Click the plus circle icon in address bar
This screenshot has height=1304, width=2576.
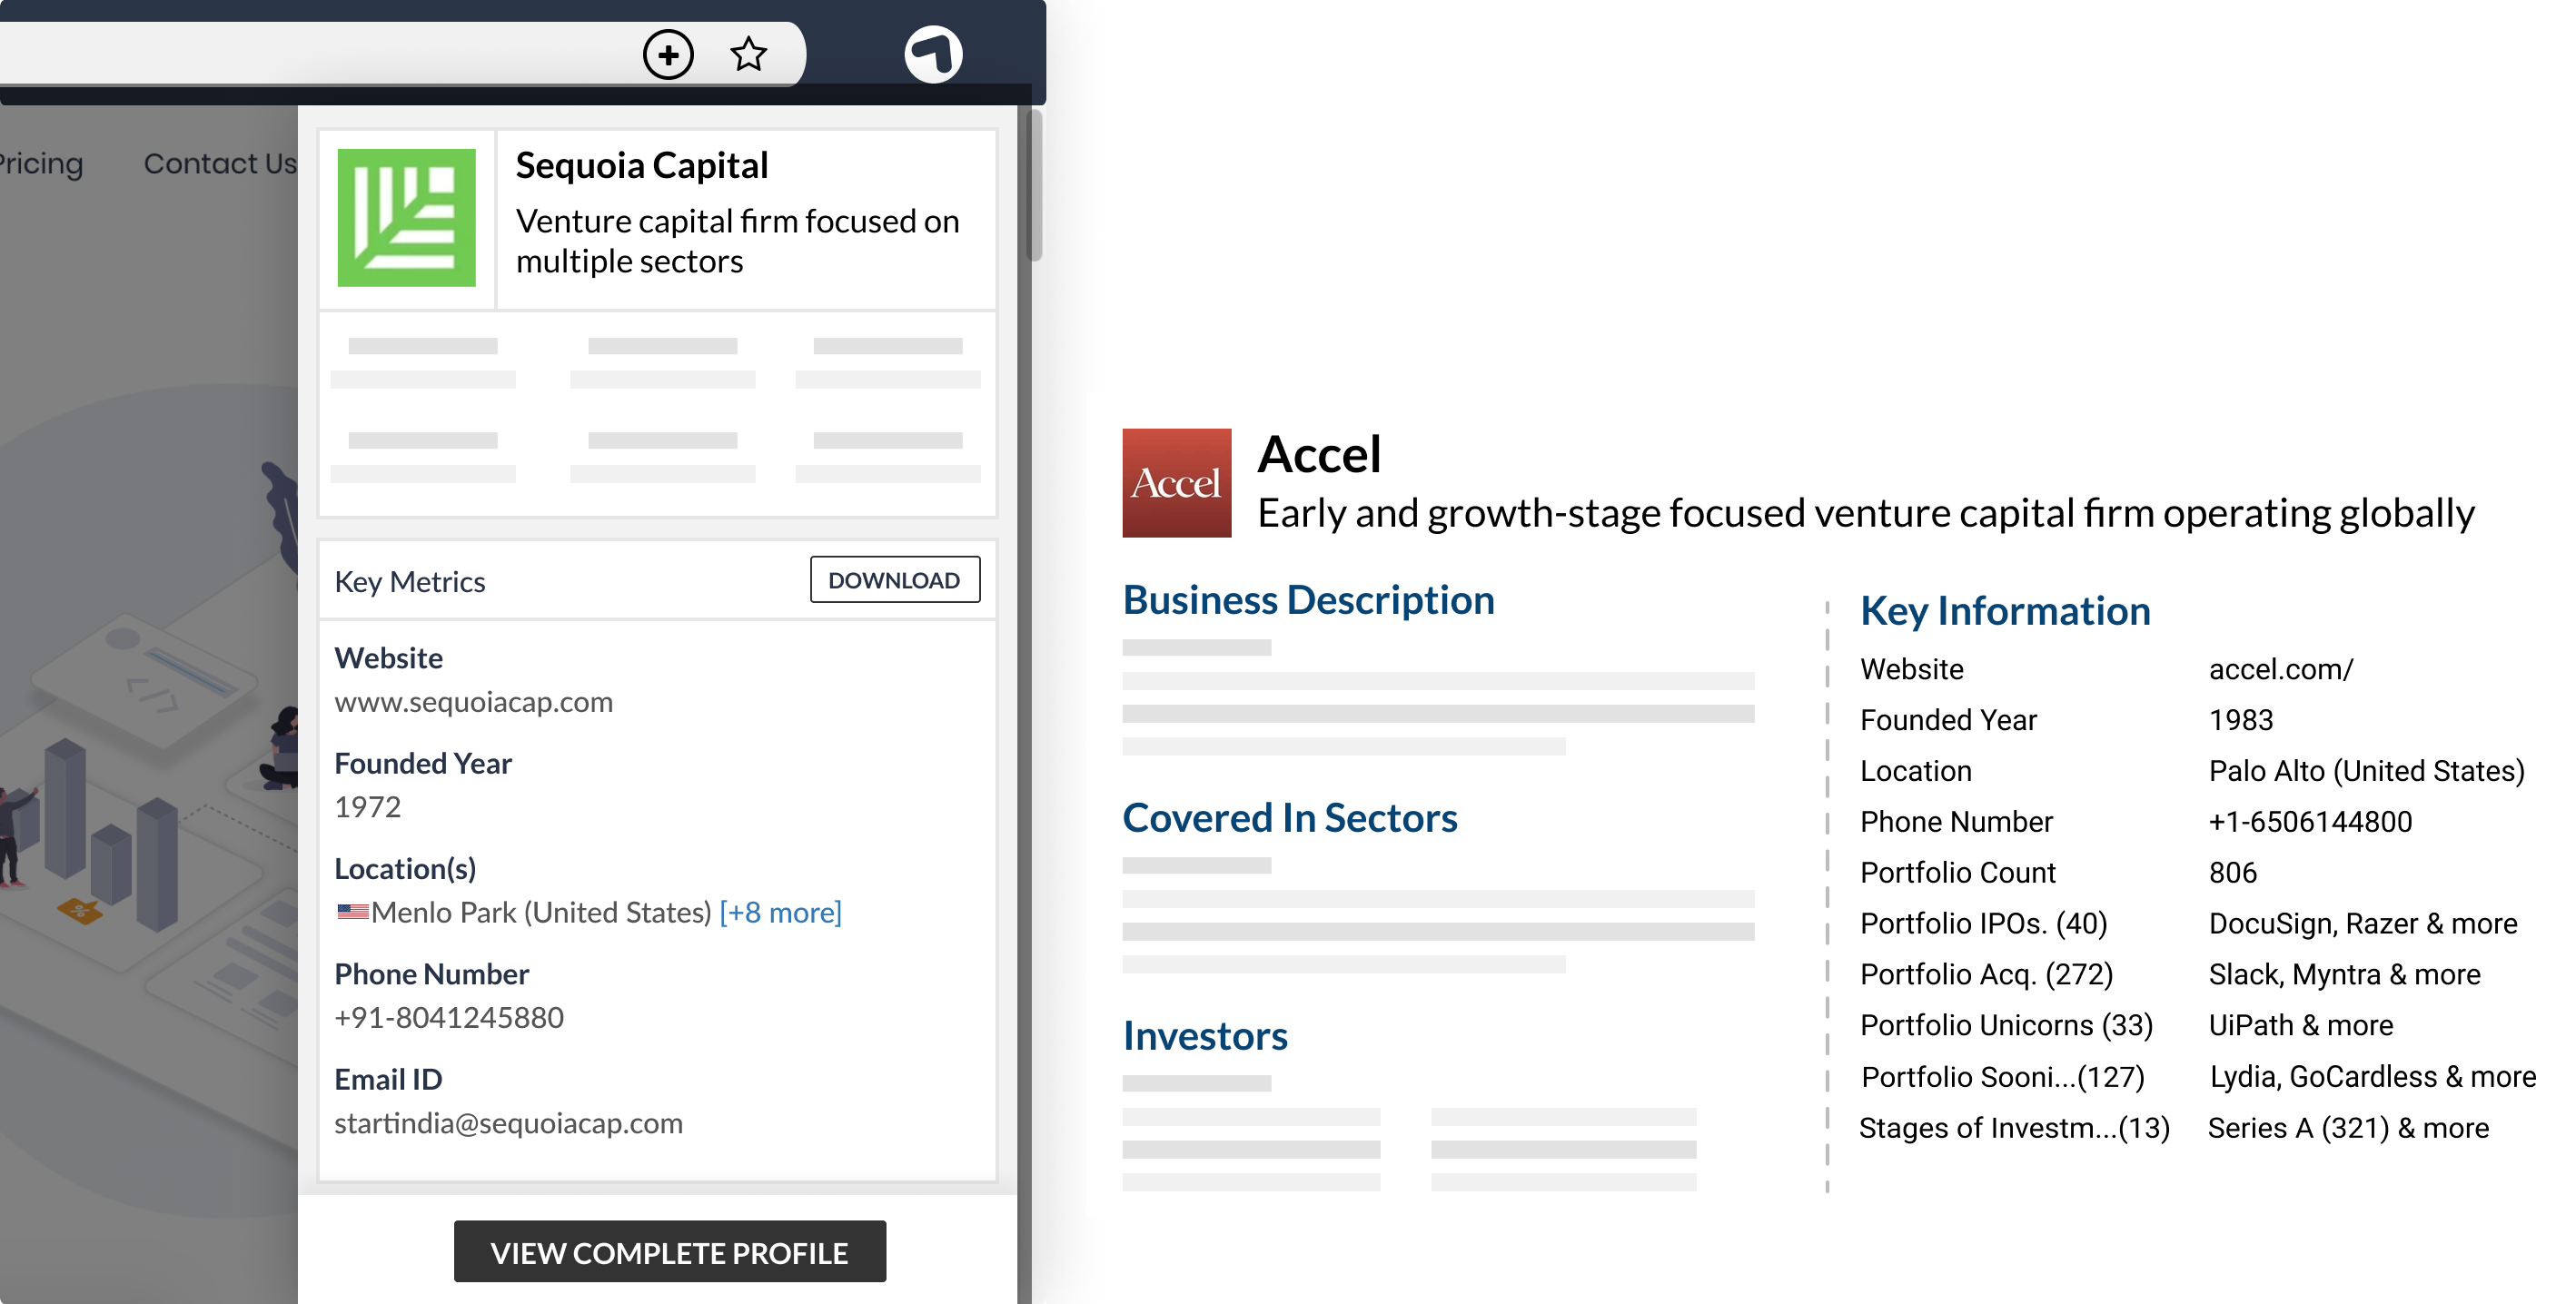[x=668, y=54]
